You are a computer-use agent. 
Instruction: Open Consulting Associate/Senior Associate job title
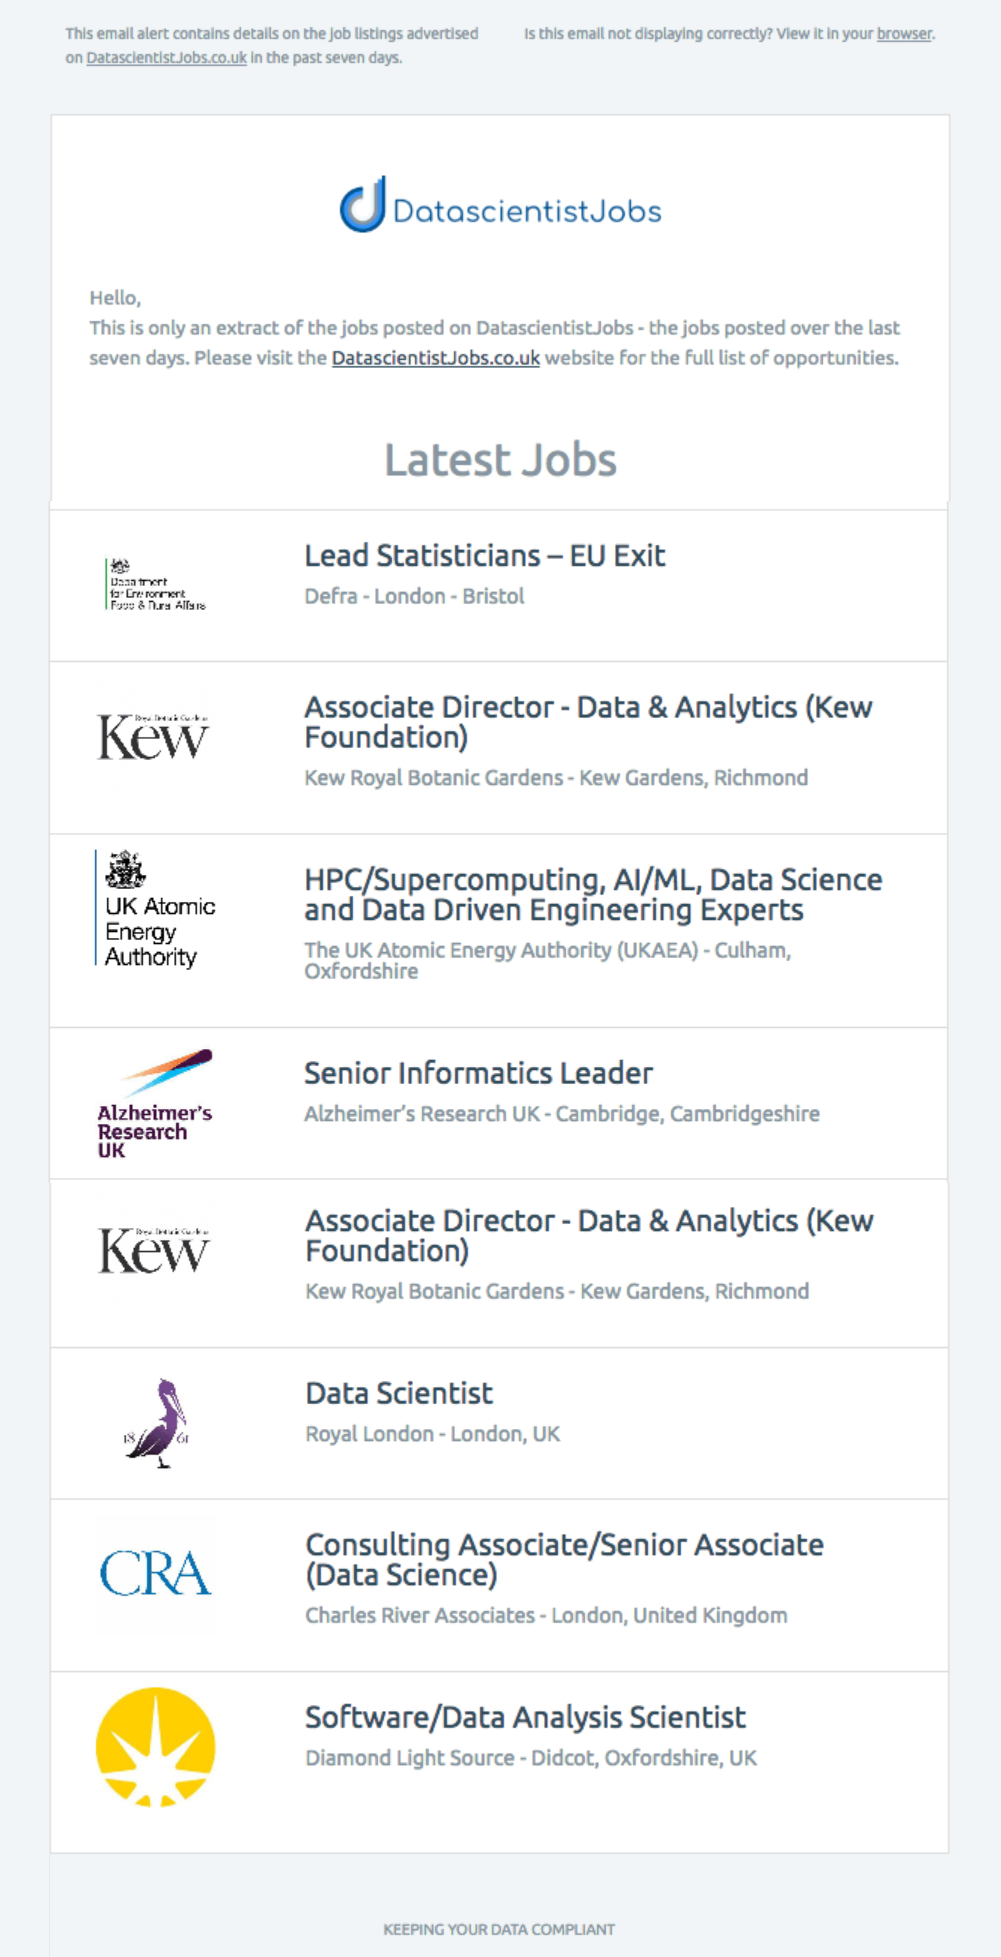564,1560
